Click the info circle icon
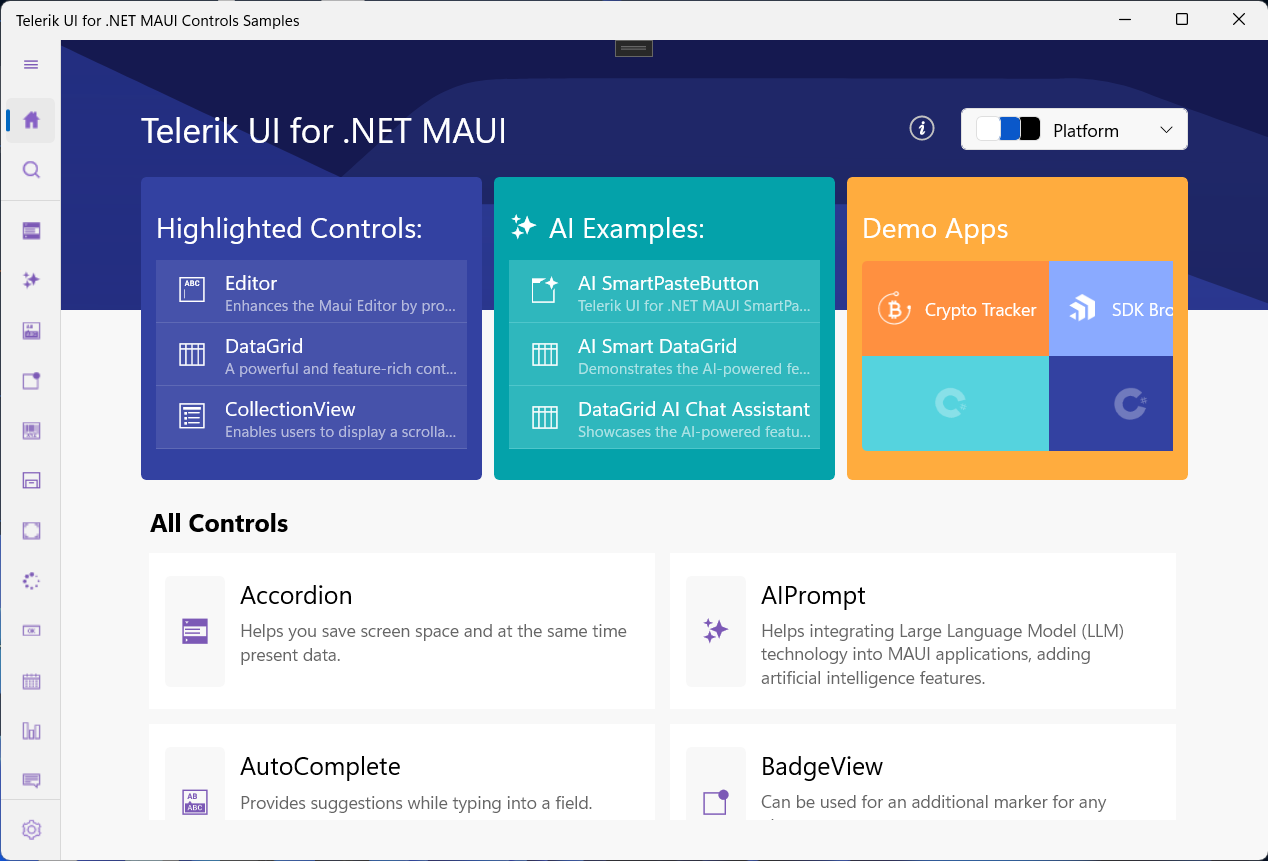 tap(922, 128)
